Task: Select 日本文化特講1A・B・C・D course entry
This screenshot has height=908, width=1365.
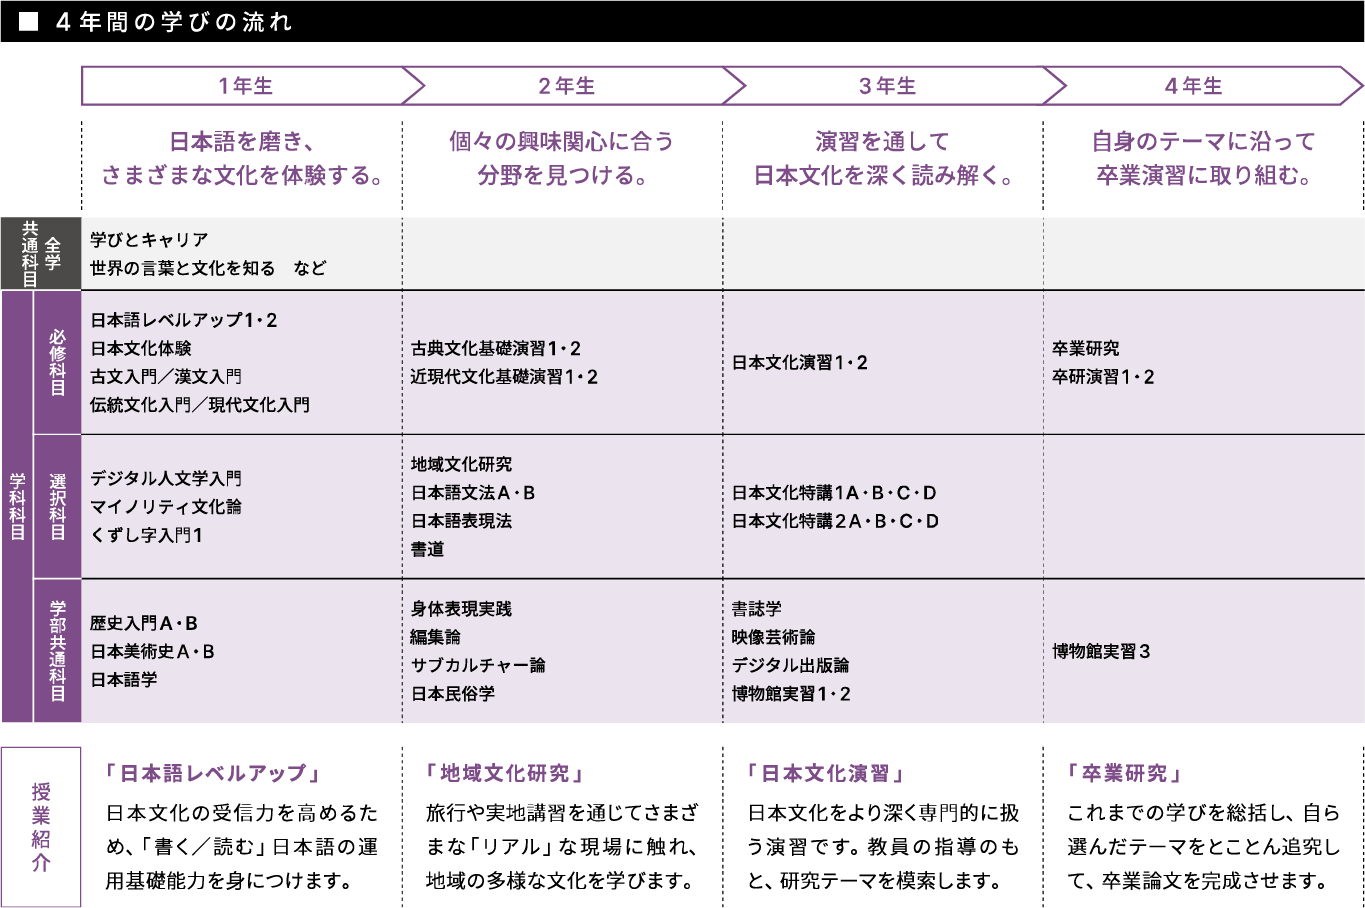Action: [x=834, y=493]
